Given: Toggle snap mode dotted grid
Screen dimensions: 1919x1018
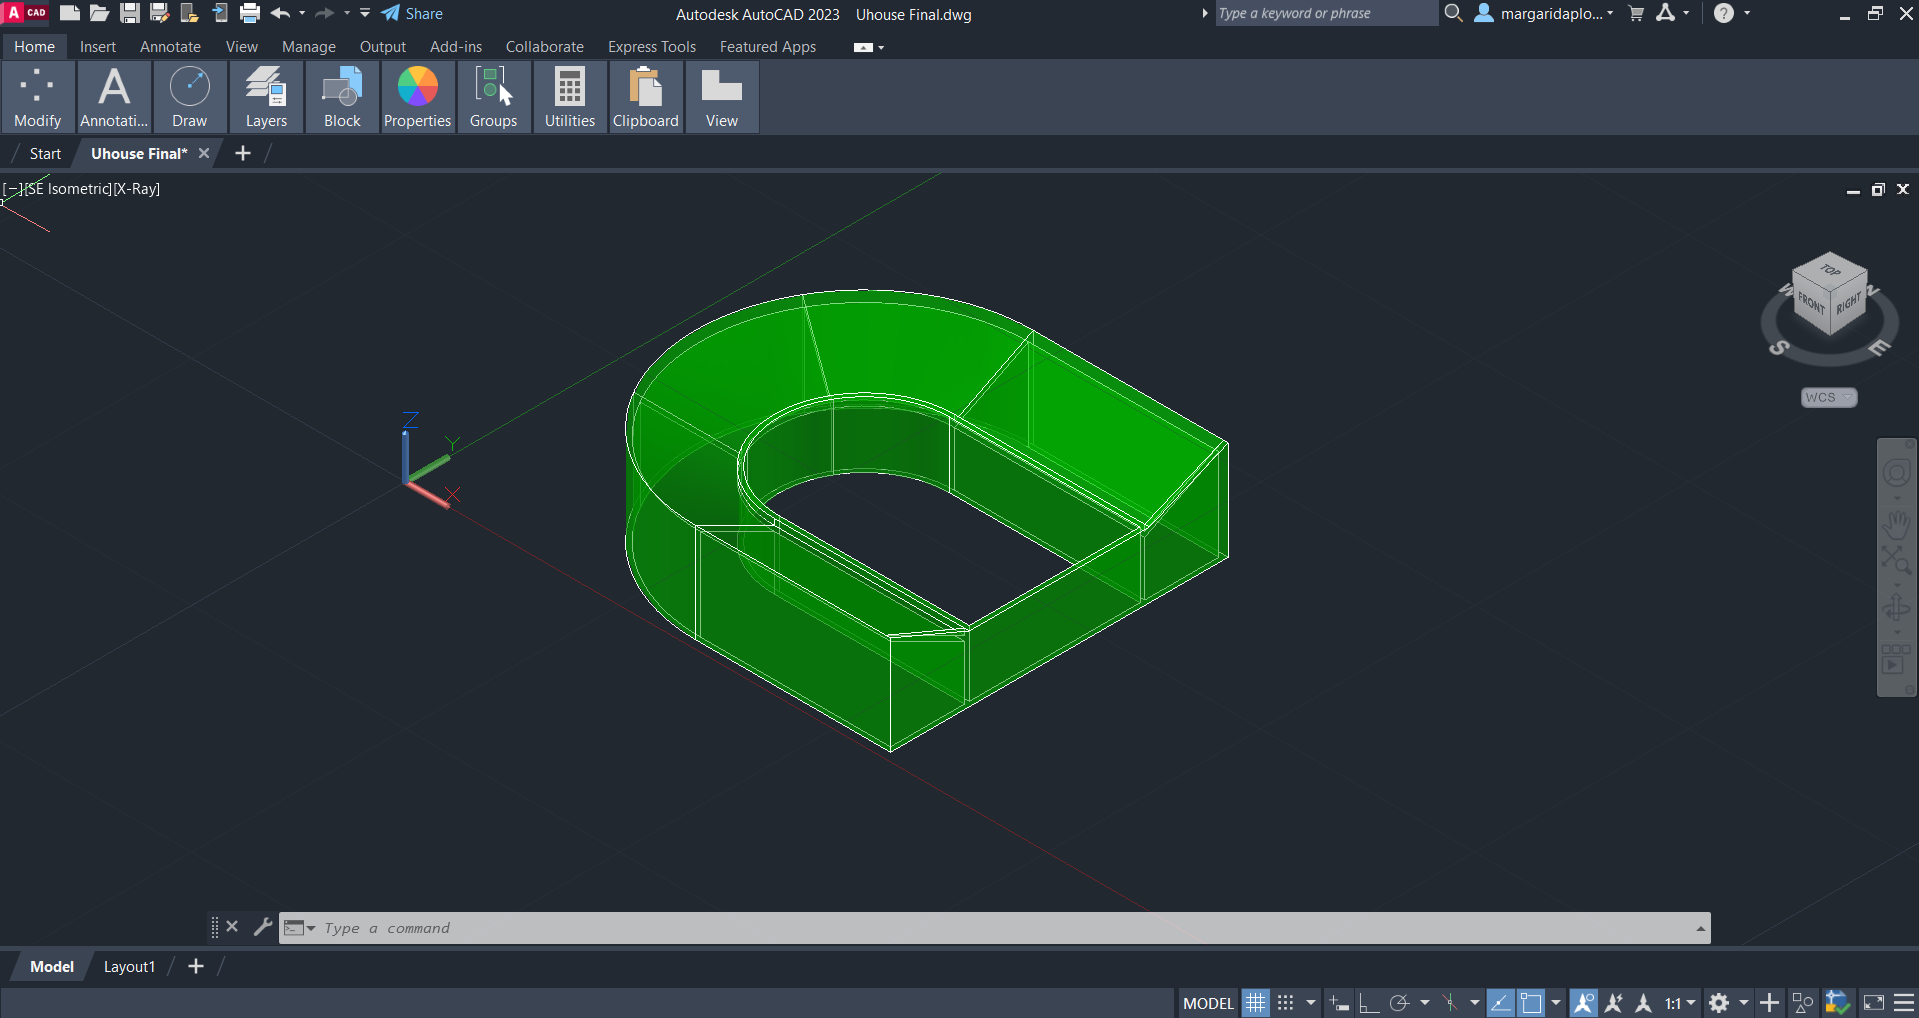Looking at the screenshot, I should (1286, 1002).
